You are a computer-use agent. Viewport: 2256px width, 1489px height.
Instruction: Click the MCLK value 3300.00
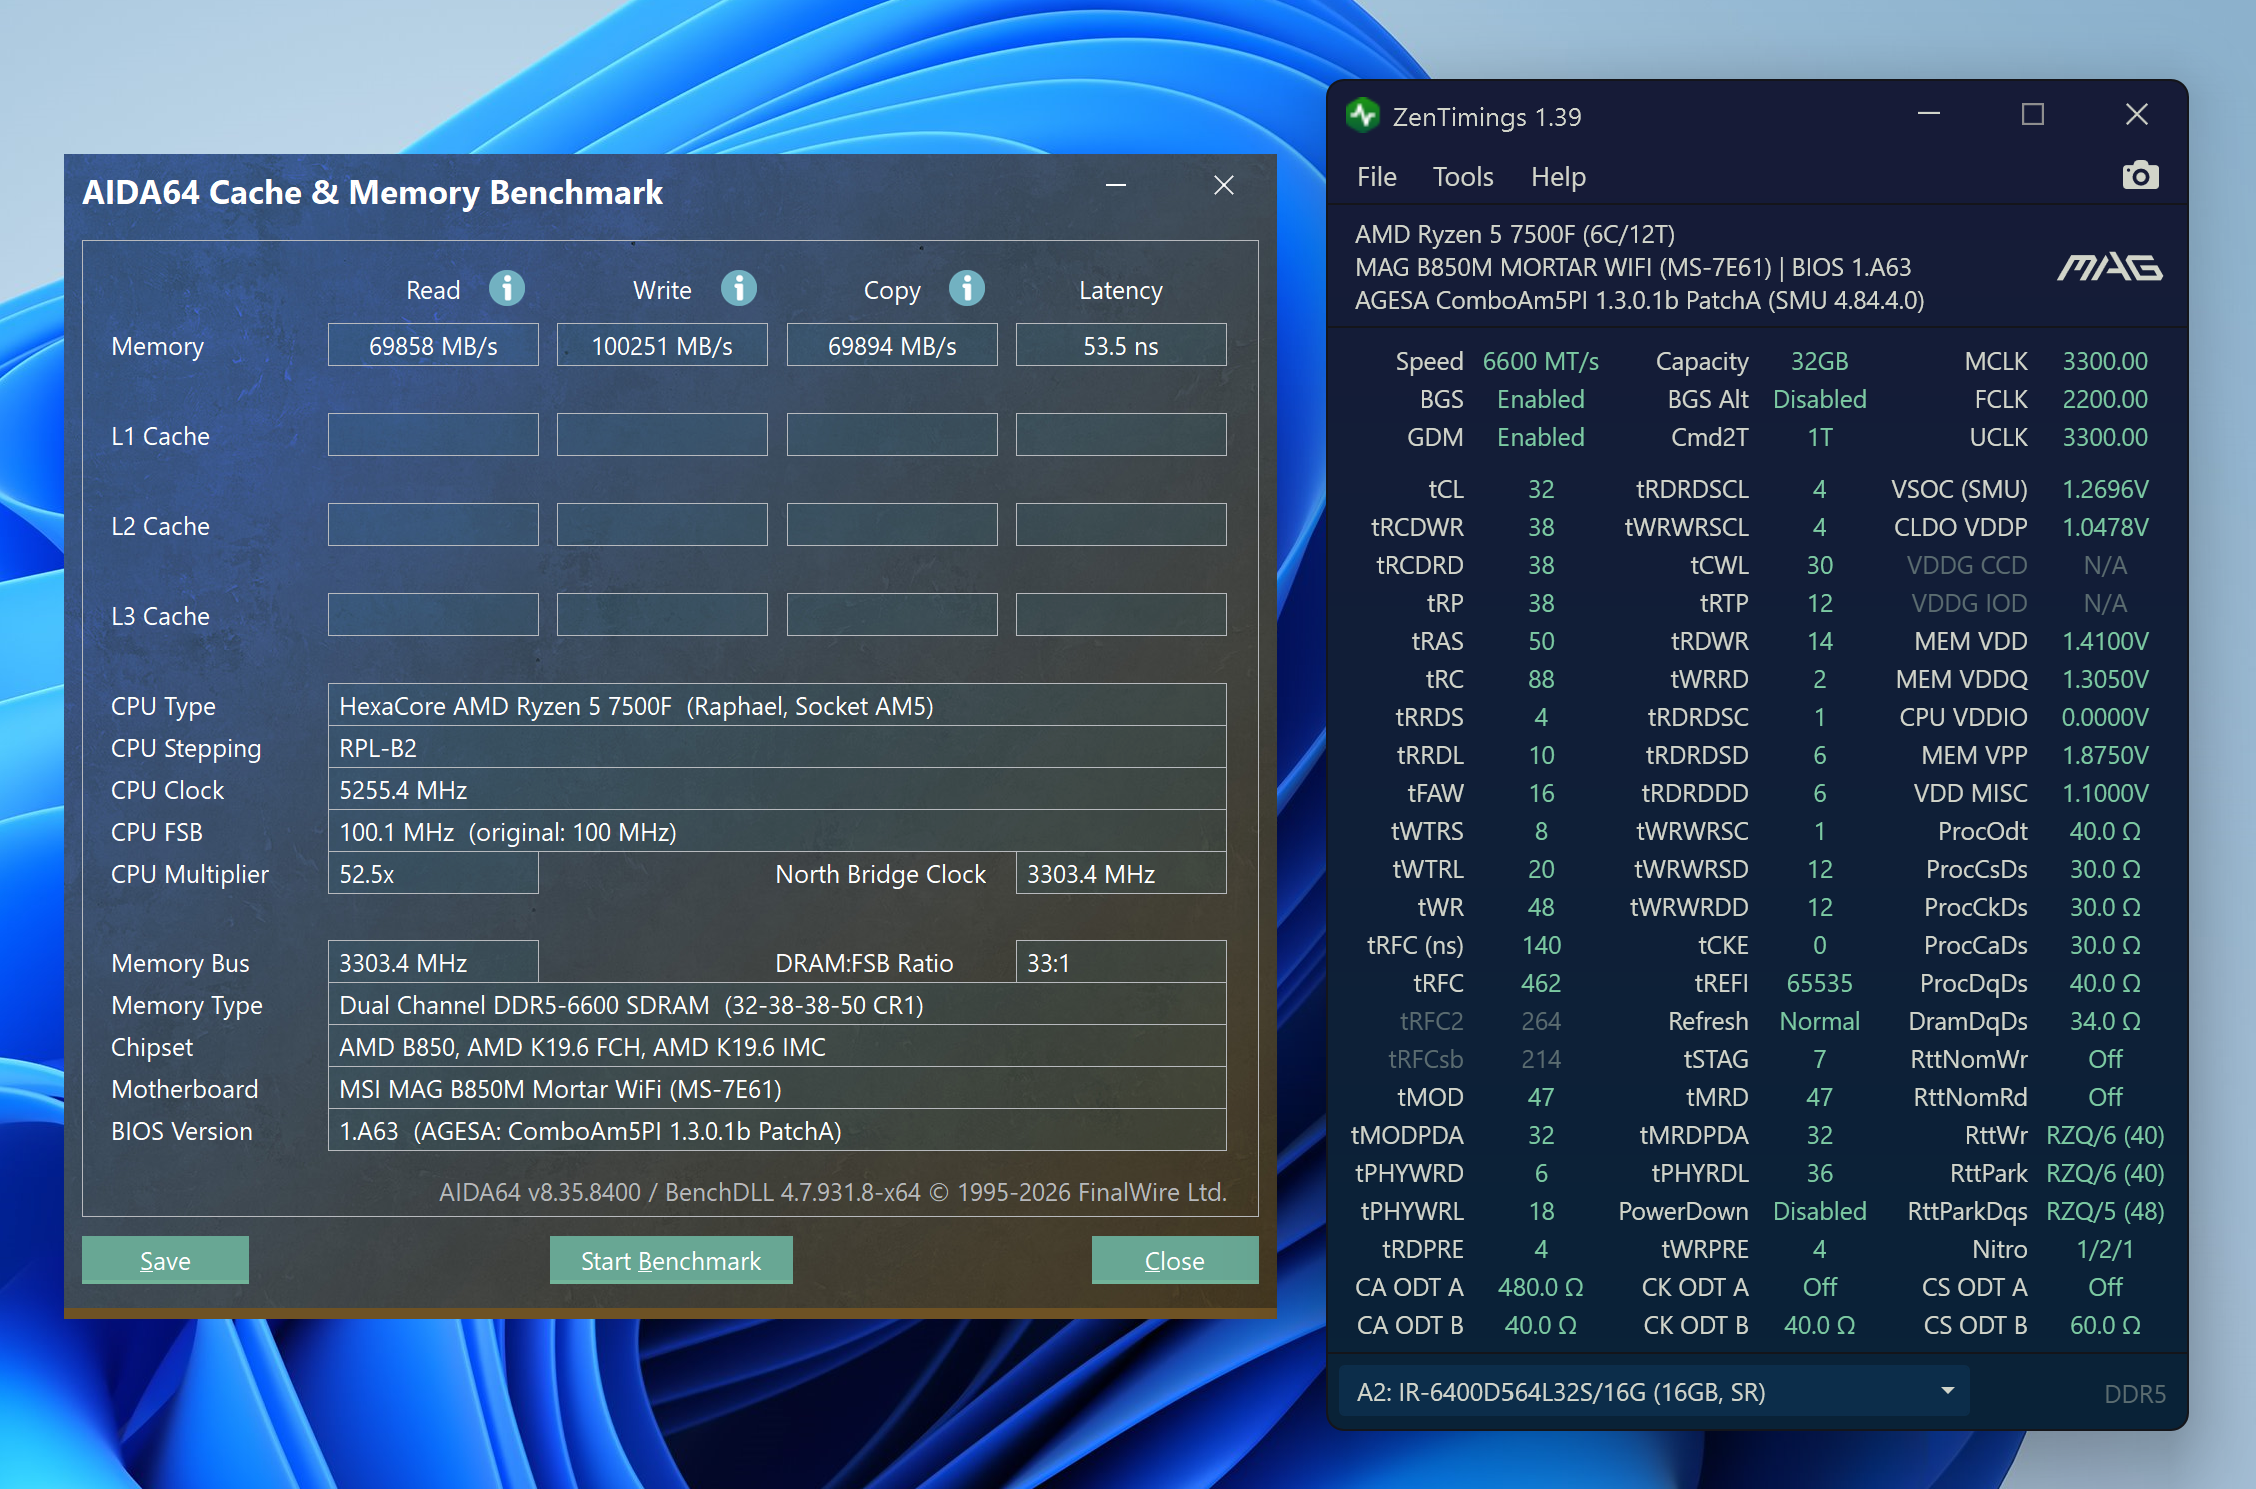tap(2105, 361)
